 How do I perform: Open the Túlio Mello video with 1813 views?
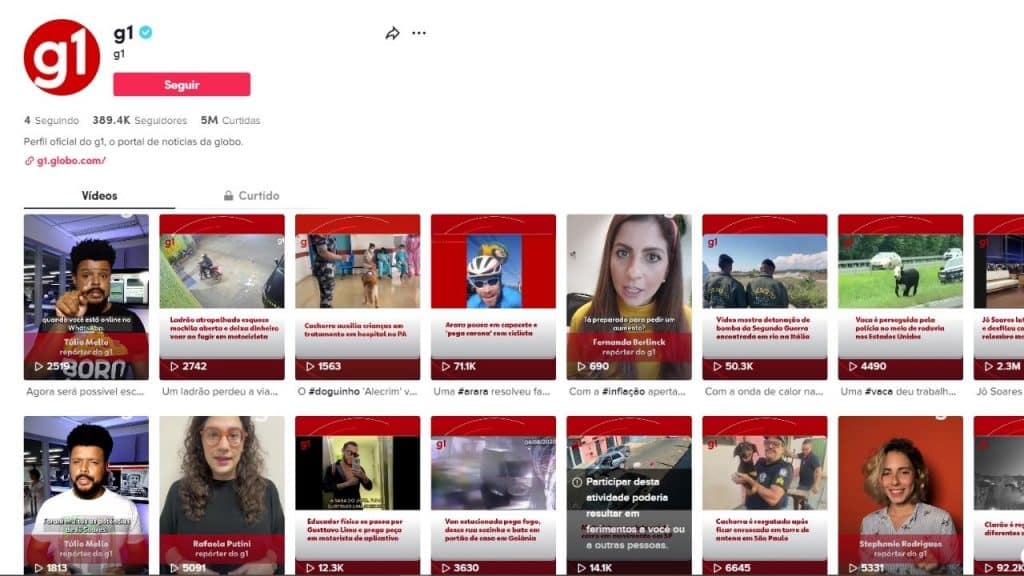[86, 495]
